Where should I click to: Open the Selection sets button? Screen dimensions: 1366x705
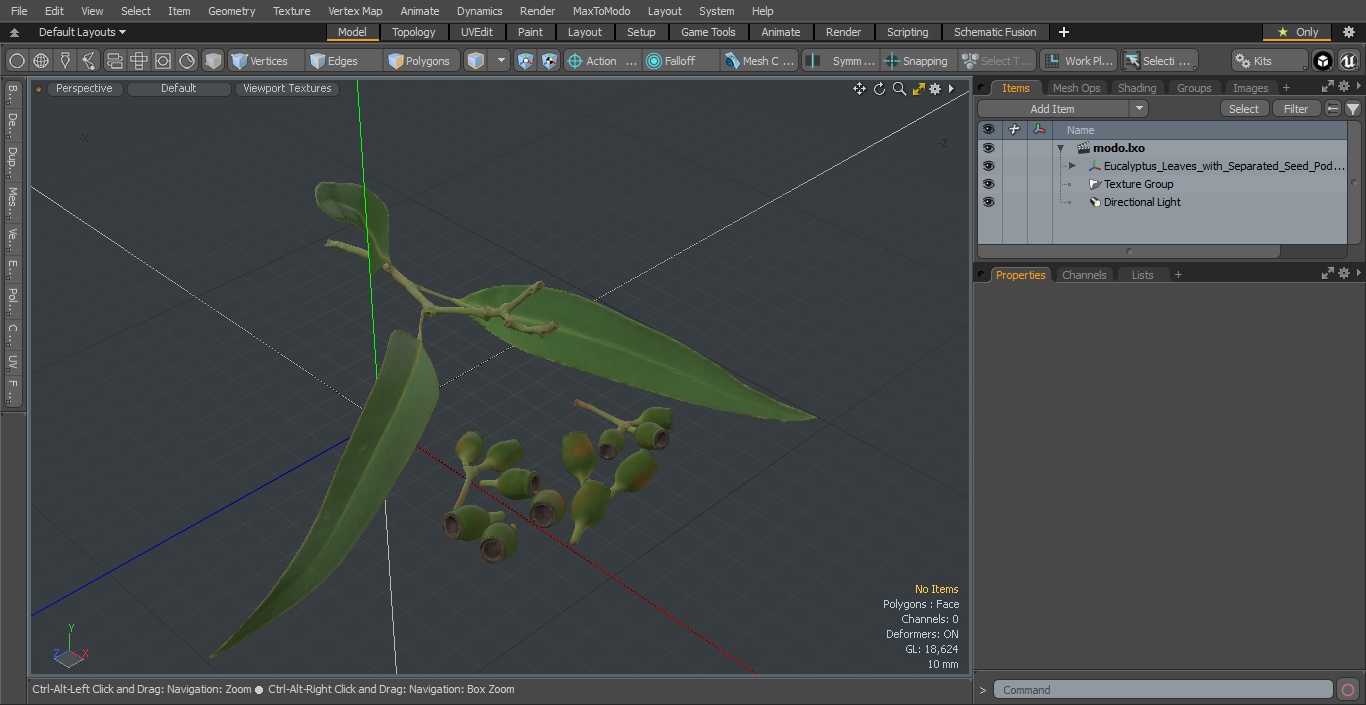click(x=1159, y=61)
